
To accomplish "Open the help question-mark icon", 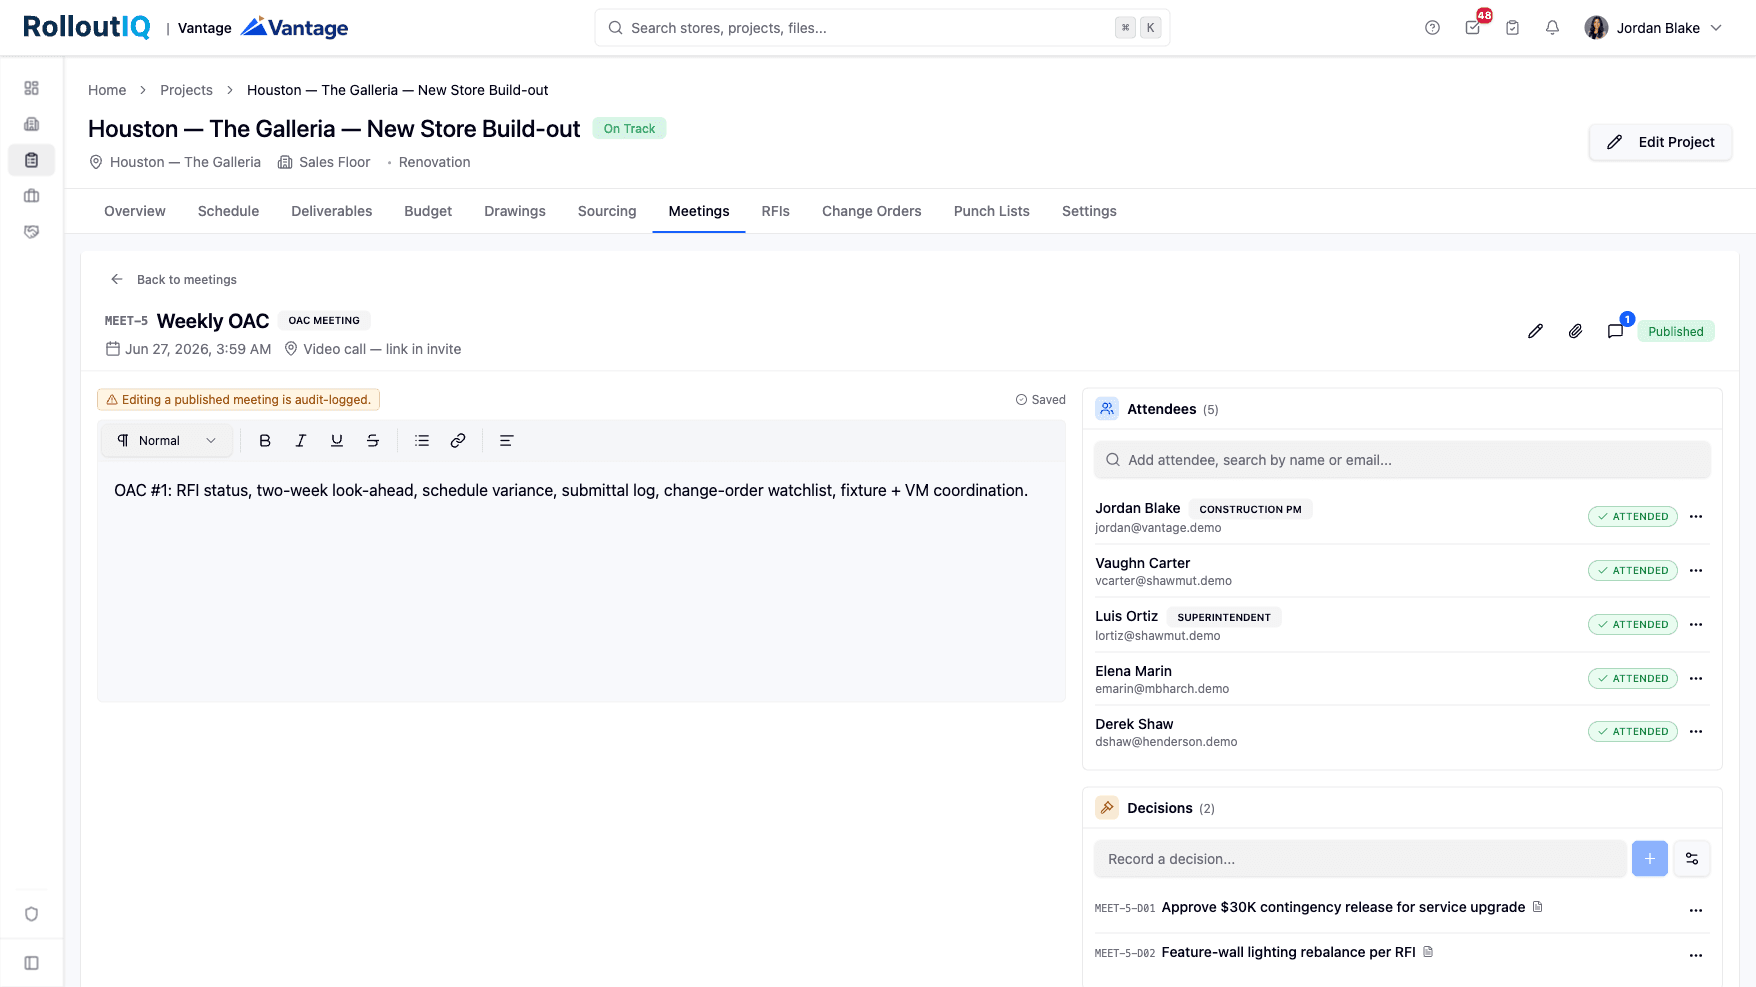I will pyautogui.click(x=1432, y=28).
